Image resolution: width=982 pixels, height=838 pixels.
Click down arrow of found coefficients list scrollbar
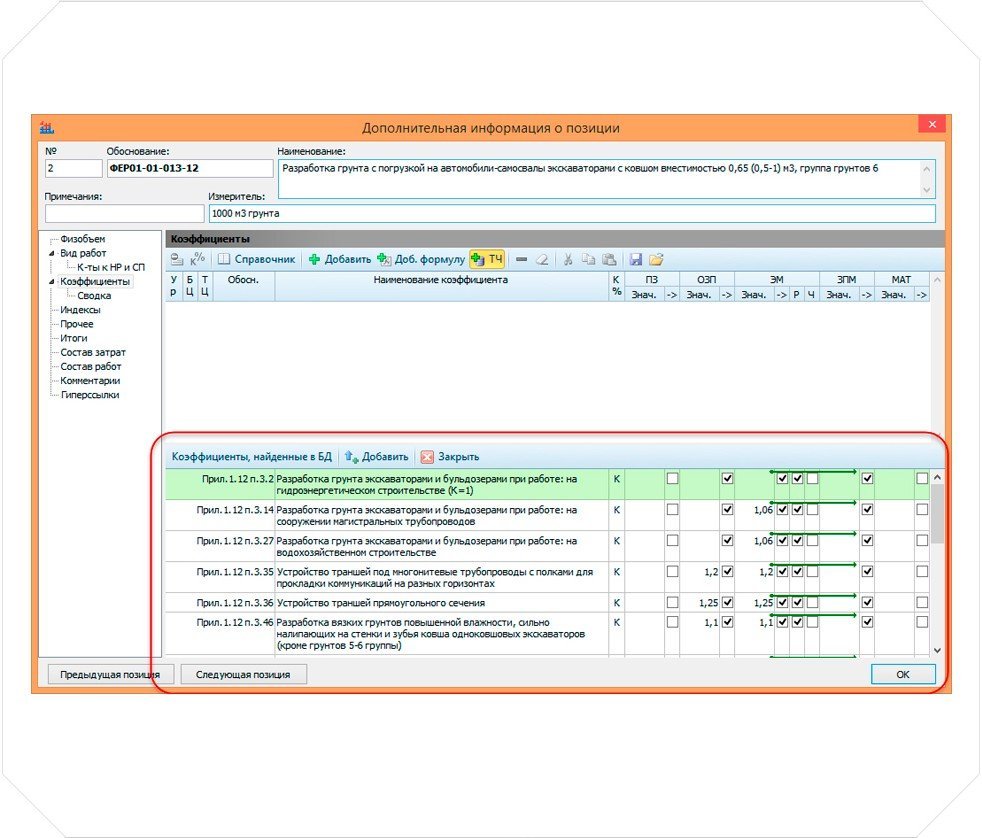click(x=937, y=650)
